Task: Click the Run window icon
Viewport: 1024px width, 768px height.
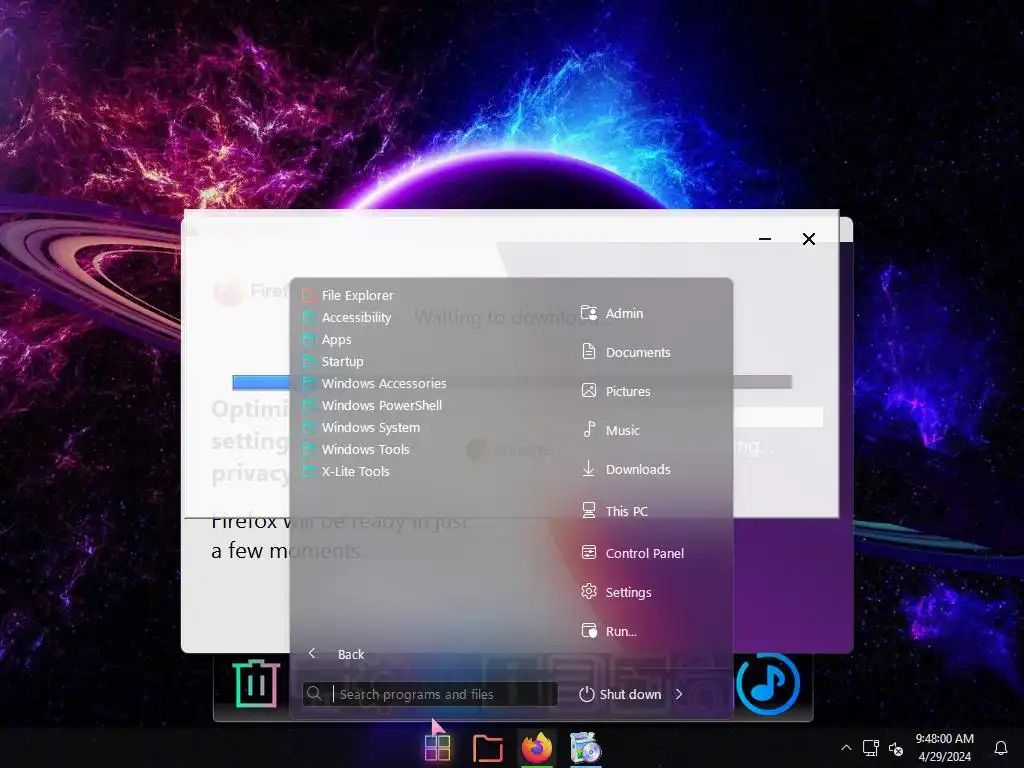Action: click(589, 630)
